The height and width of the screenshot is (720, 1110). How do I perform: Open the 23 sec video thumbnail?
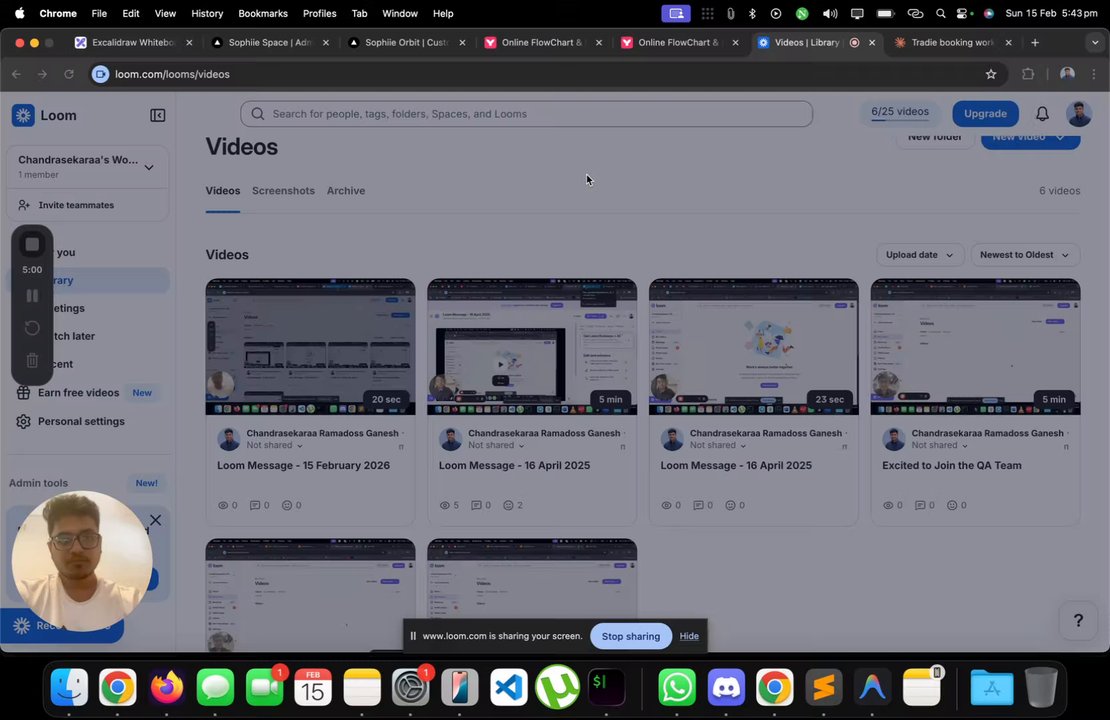click(753, 347)
